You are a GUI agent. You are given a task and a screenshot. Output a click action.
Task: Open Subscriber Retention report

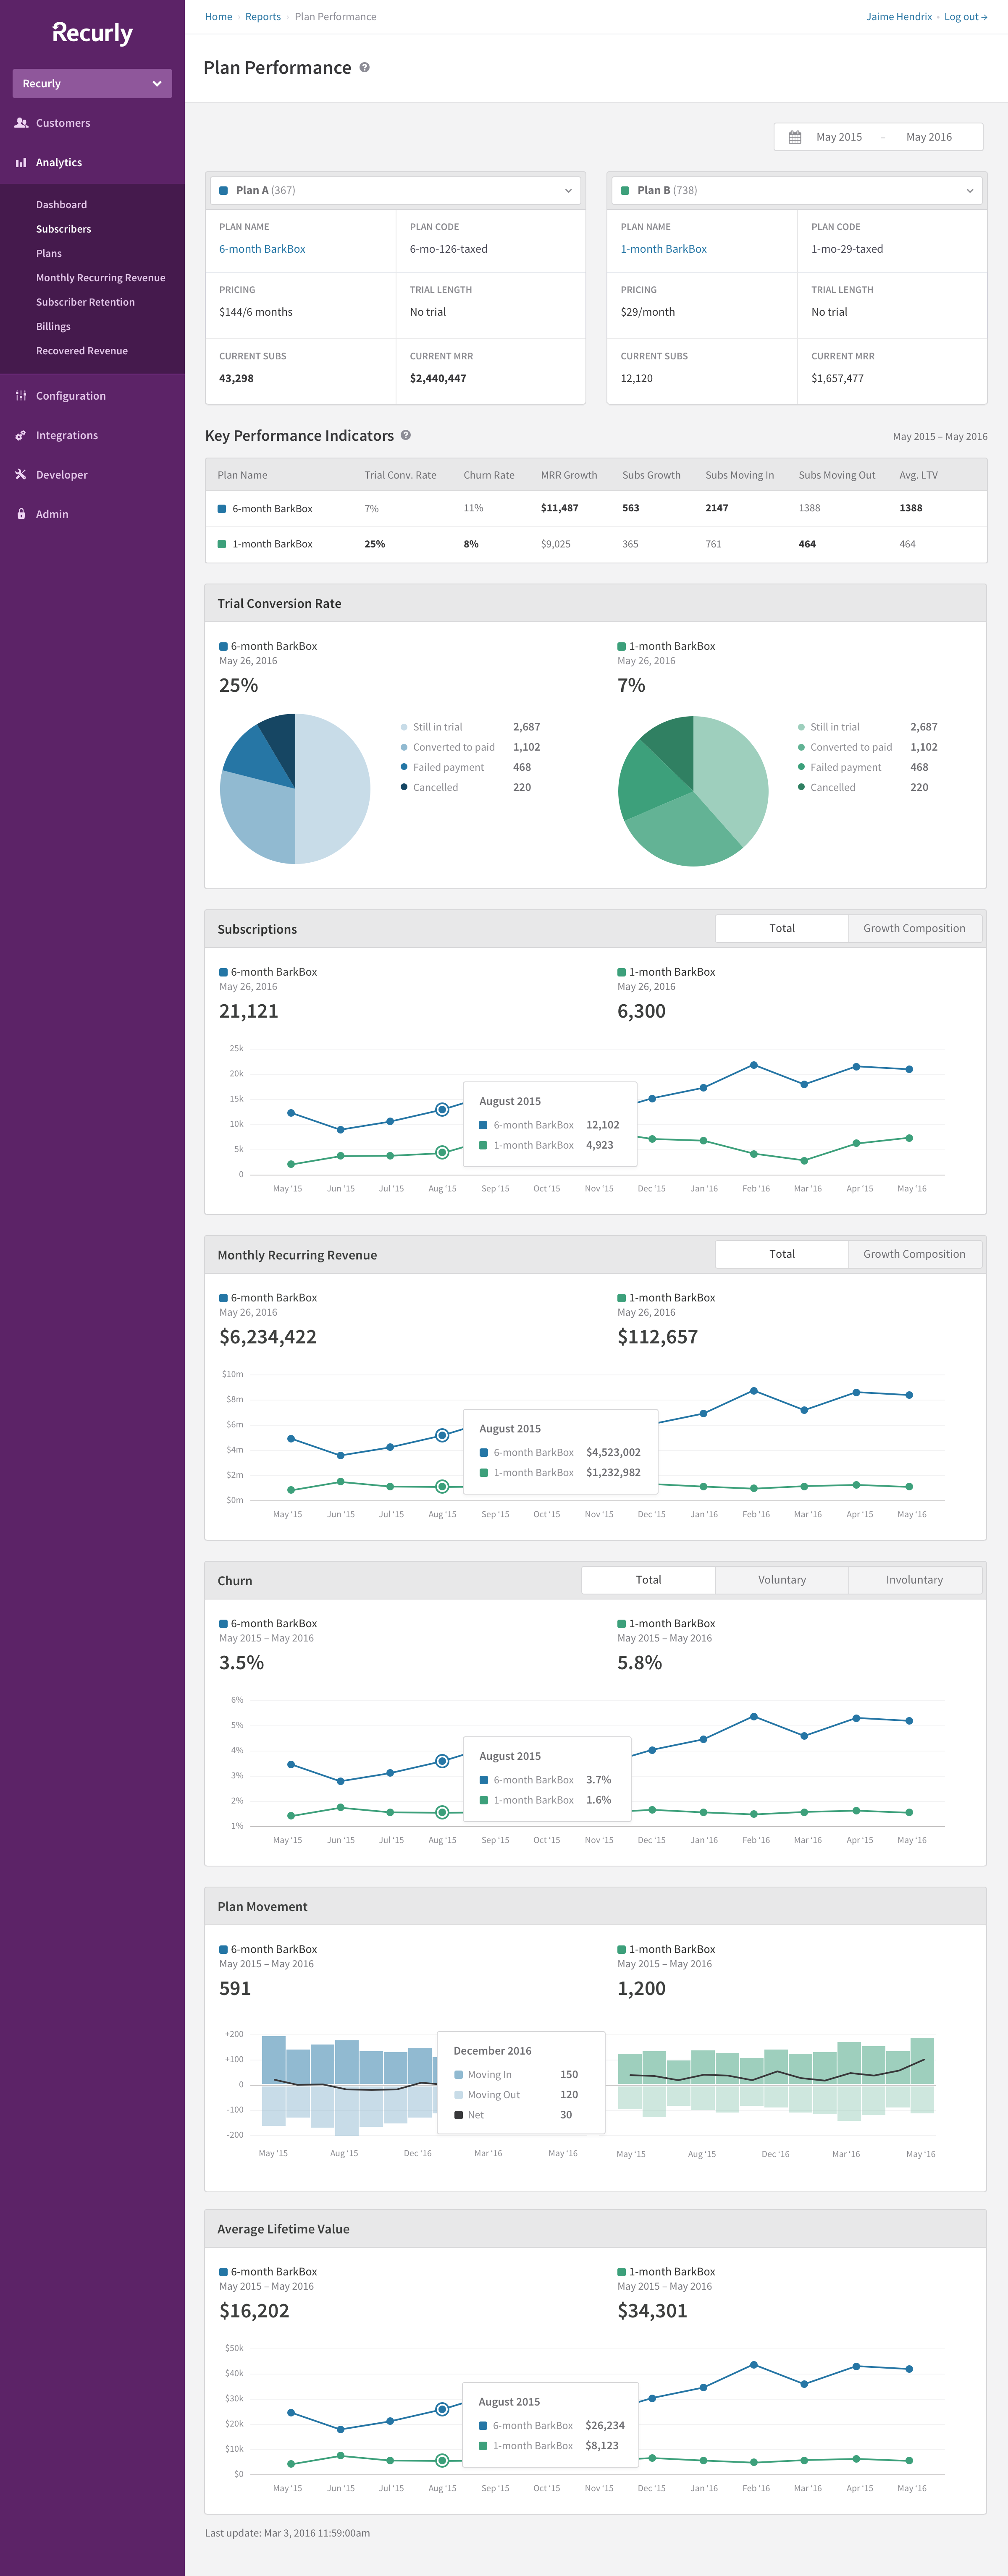point(85,302)
